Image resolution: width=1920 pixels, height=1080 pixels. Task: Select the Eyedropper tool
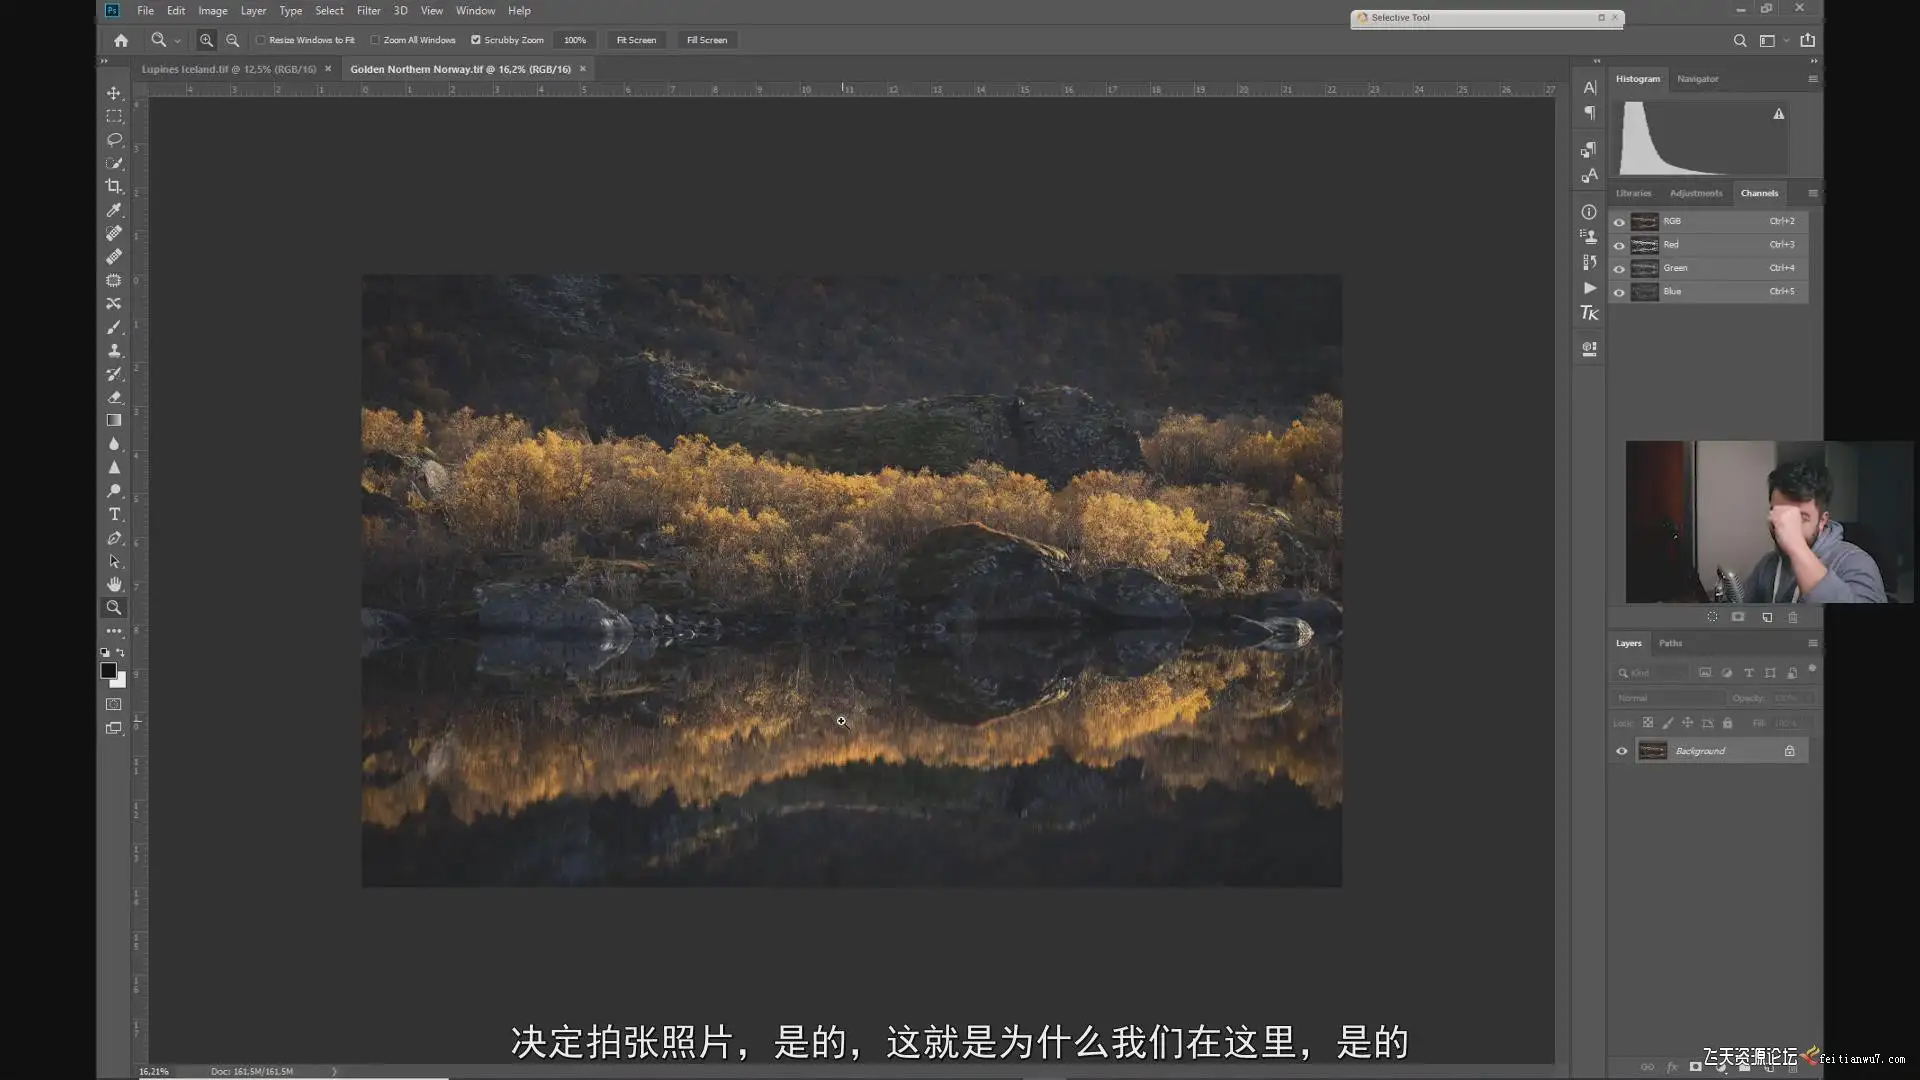(x=114, y=210)
